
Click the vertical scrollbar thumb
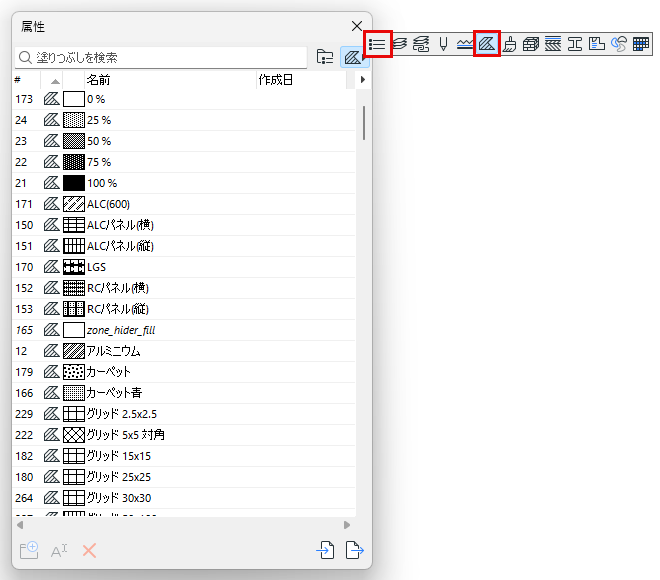click(364, 123)
